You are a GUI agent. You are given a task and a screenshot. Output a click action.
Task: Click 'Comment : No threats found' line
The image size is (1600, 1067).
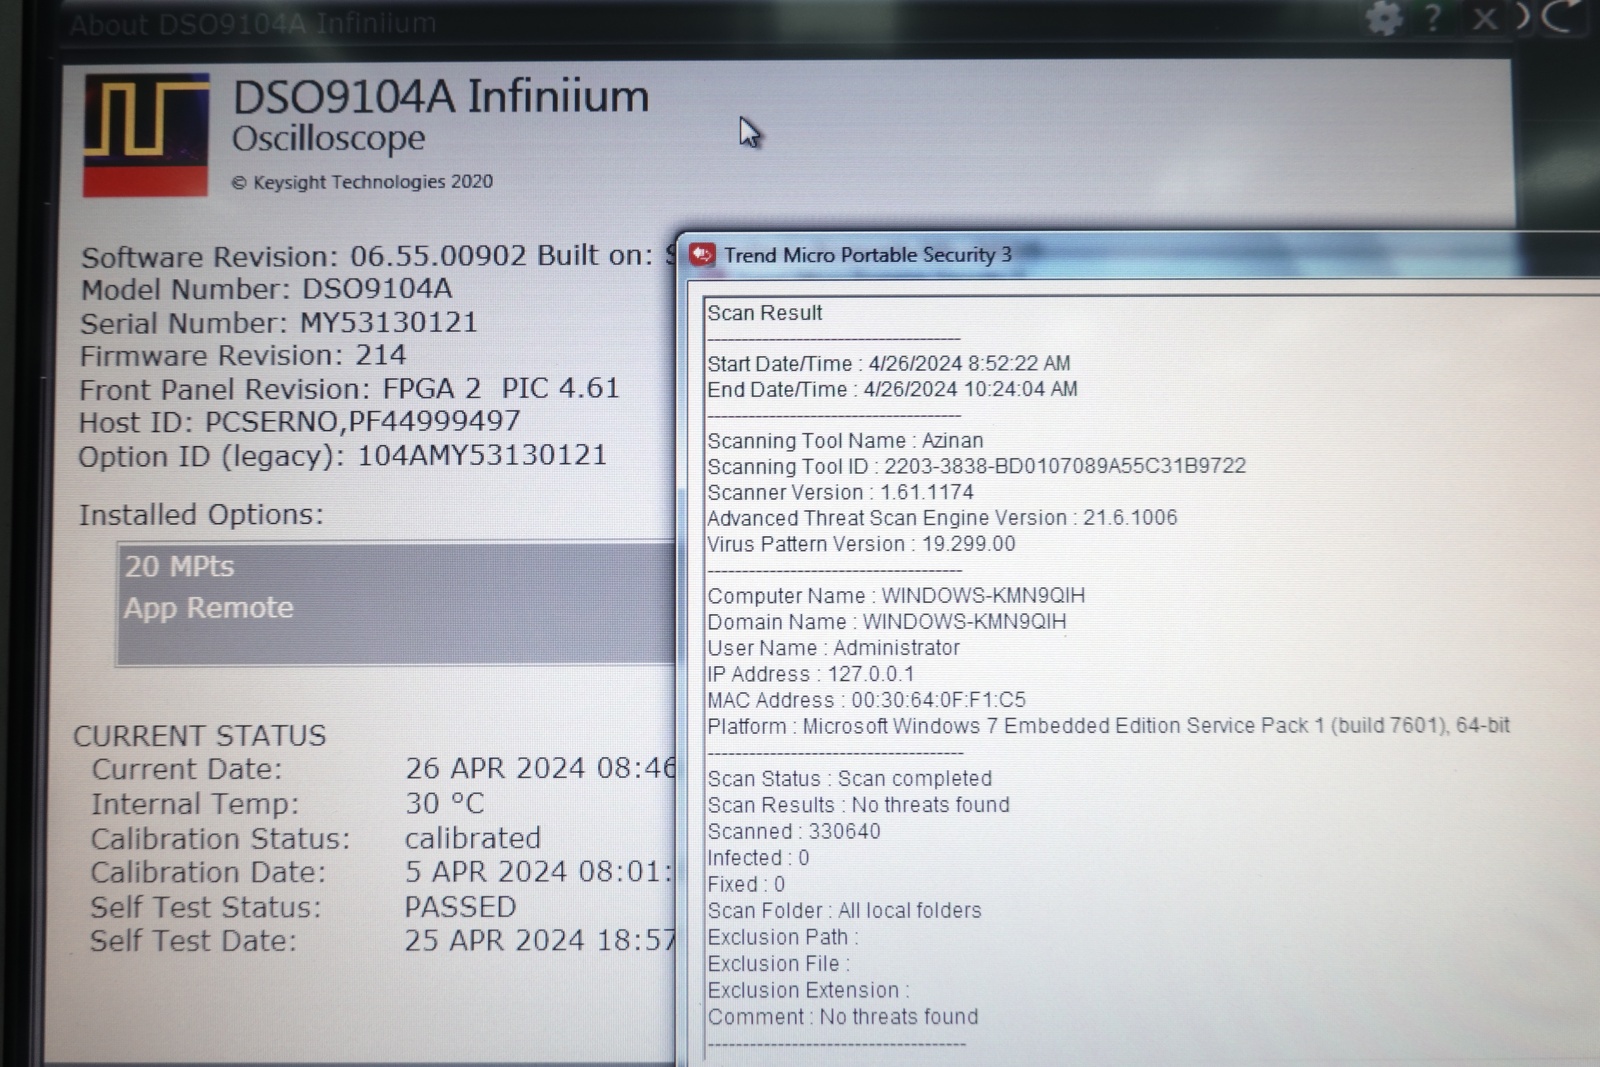843,1017
